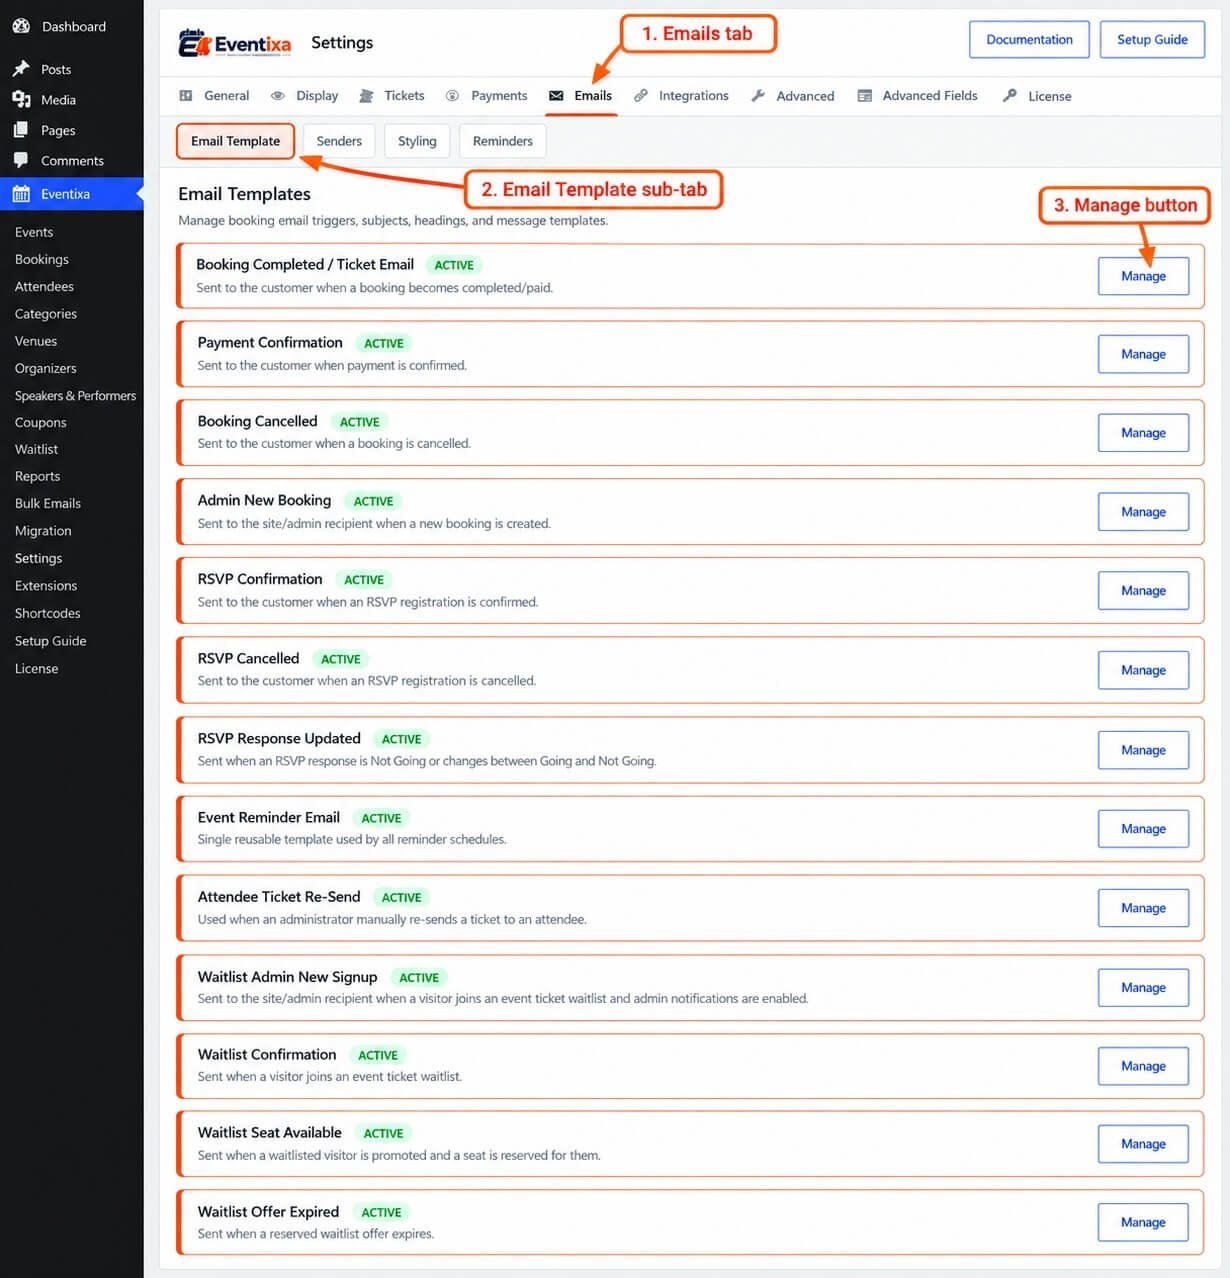Open the Documentation button

click(x=1029, y=40)
